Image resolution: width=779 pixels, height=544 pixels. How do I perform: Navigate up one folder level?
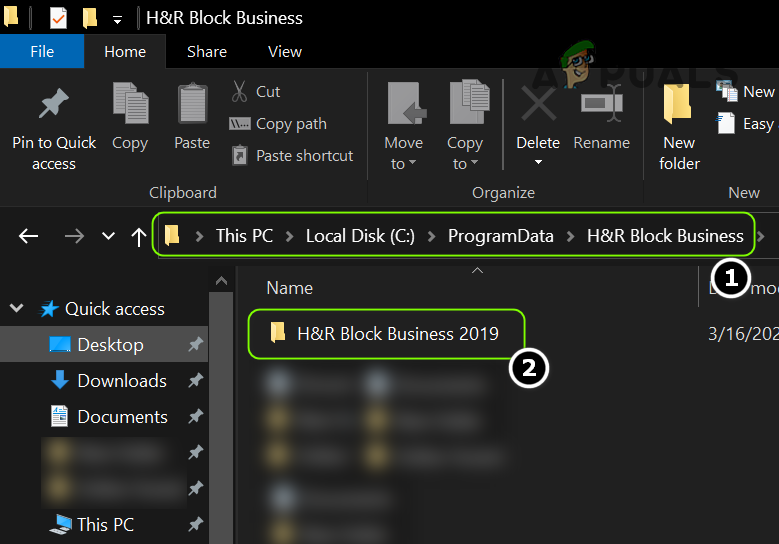click(139, 236)
